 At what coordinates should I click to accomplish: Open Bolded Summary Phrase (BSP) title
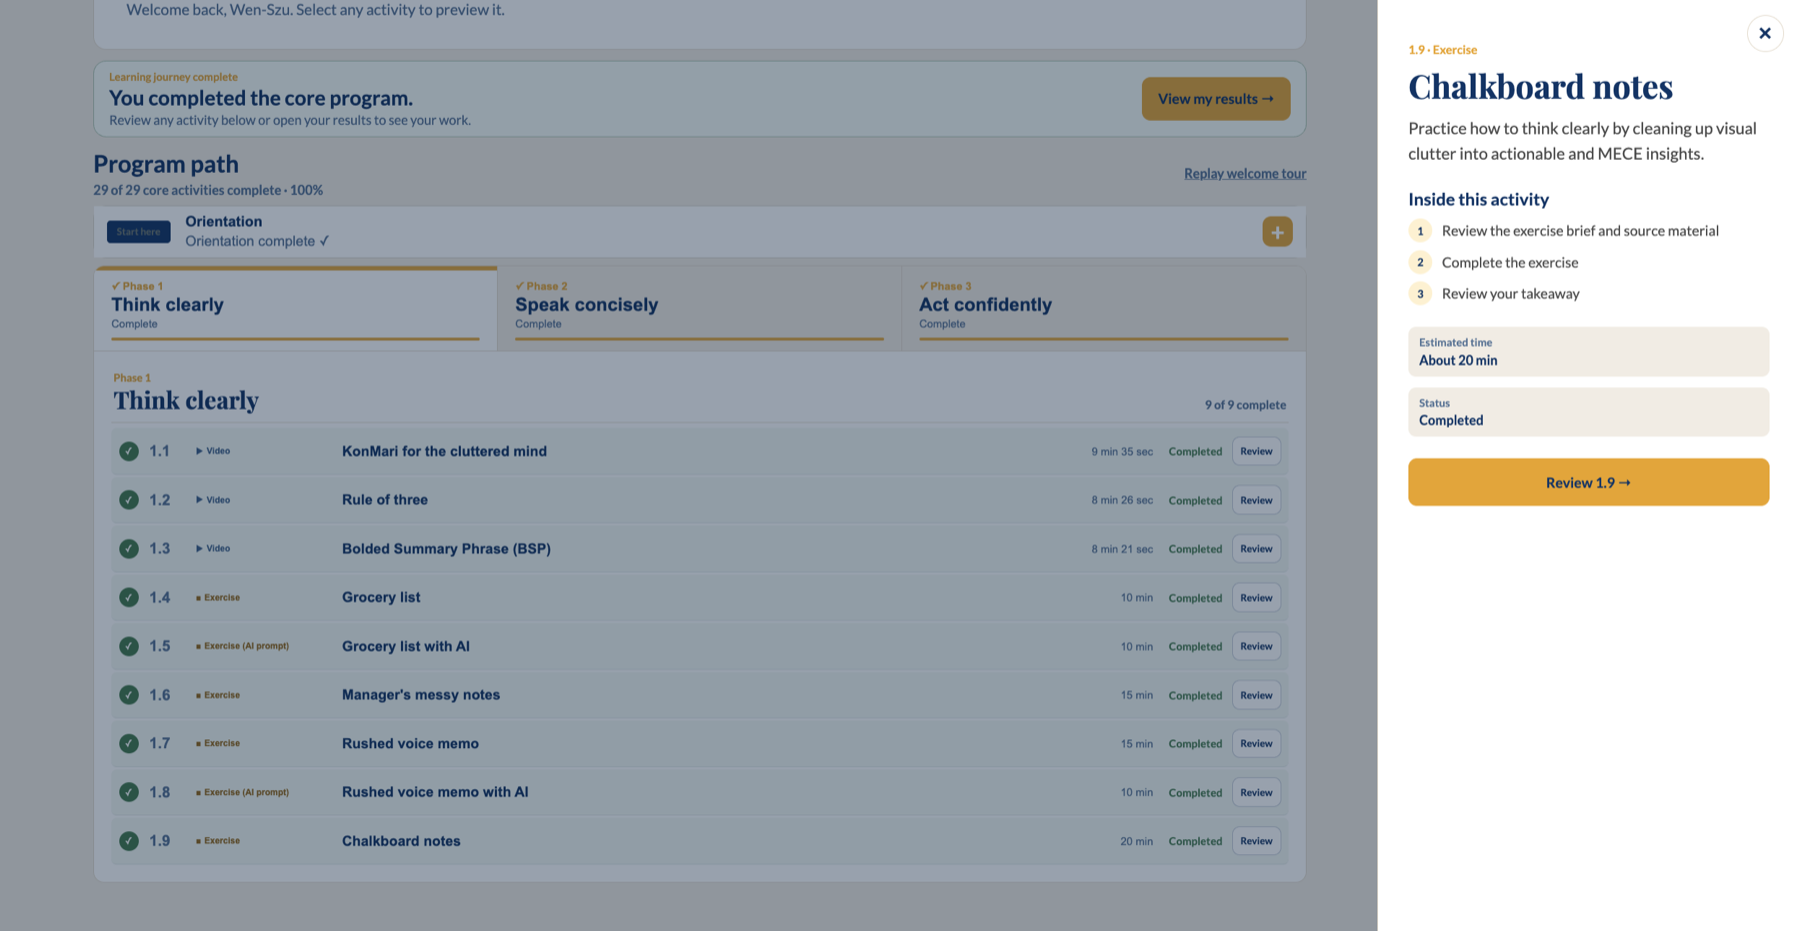click(446, 549)
